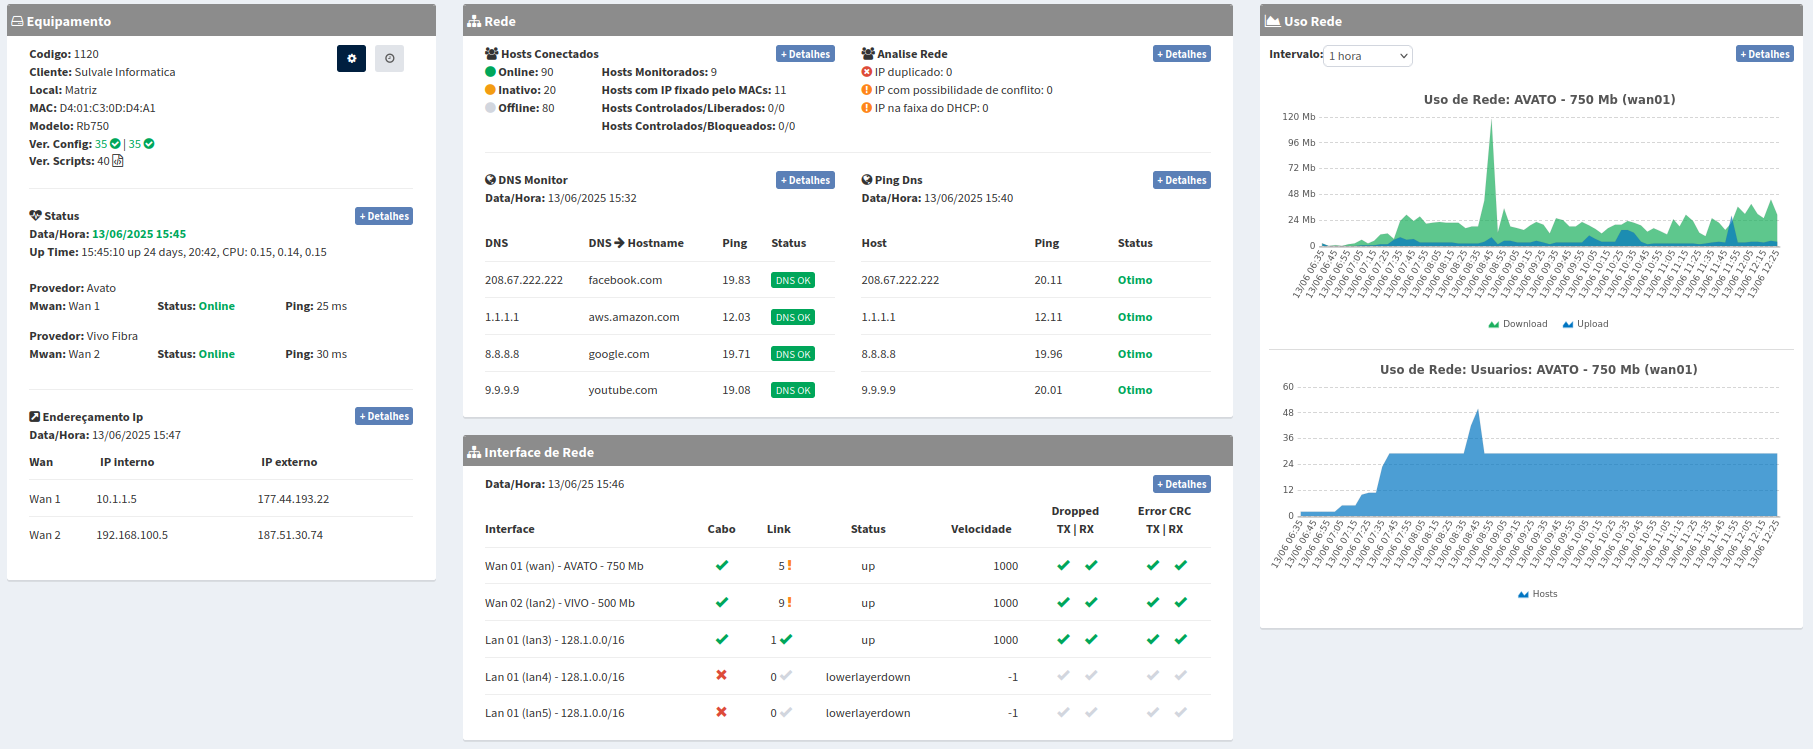The width and height of the screenshot is (1813, 749).
Task: Click warning icon beside IP com possibilidade de conflito
Action: (867, 90)
